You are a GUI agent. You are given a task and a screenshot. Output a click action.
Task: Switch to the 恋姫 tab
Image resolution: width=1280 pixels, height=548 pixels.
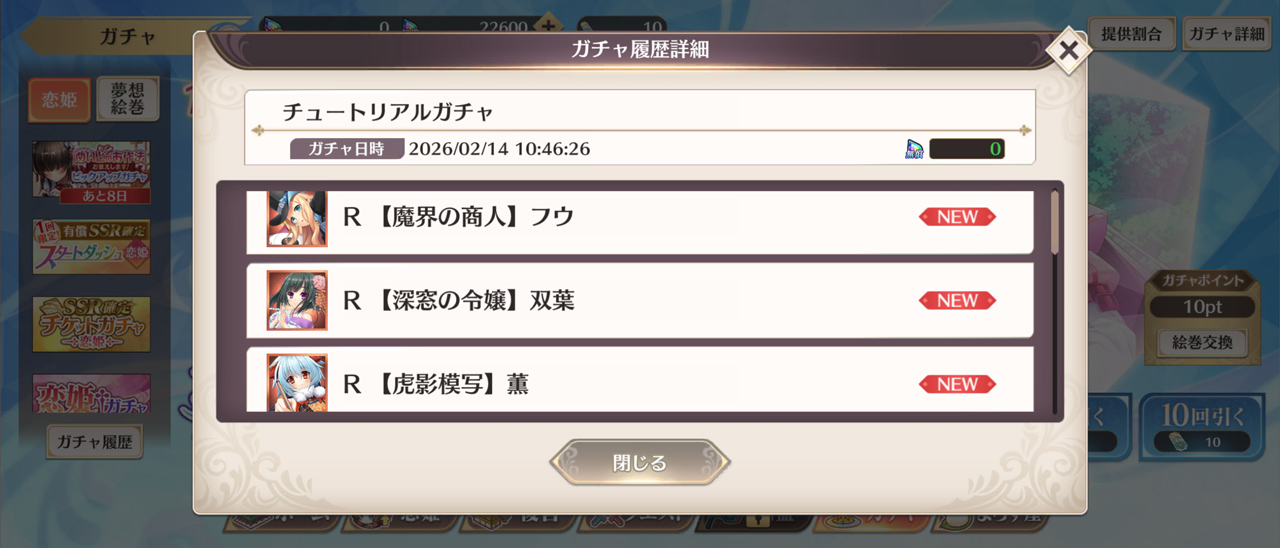click(59, 100)
